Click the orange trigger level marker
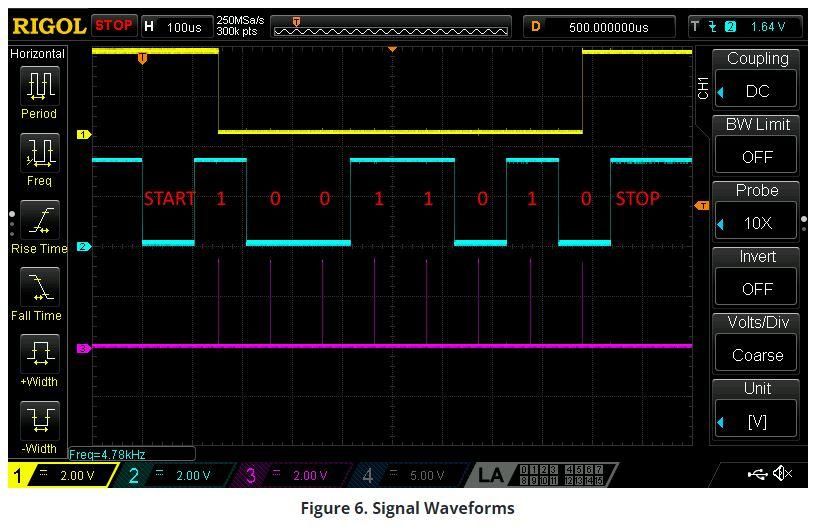This screenshot has width=818, height=531. coord(702,206)
